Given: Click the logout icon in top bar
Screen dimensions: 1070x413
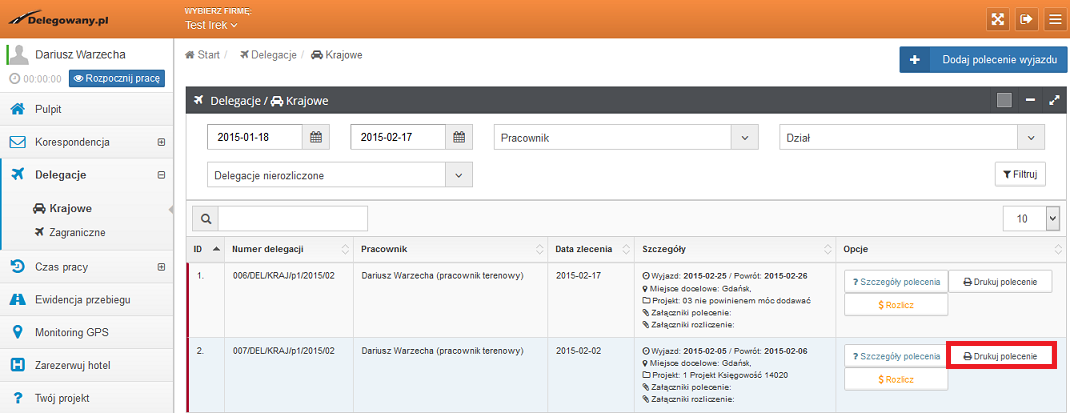Looking at the screenshot, I should [x=1025, y=19].
